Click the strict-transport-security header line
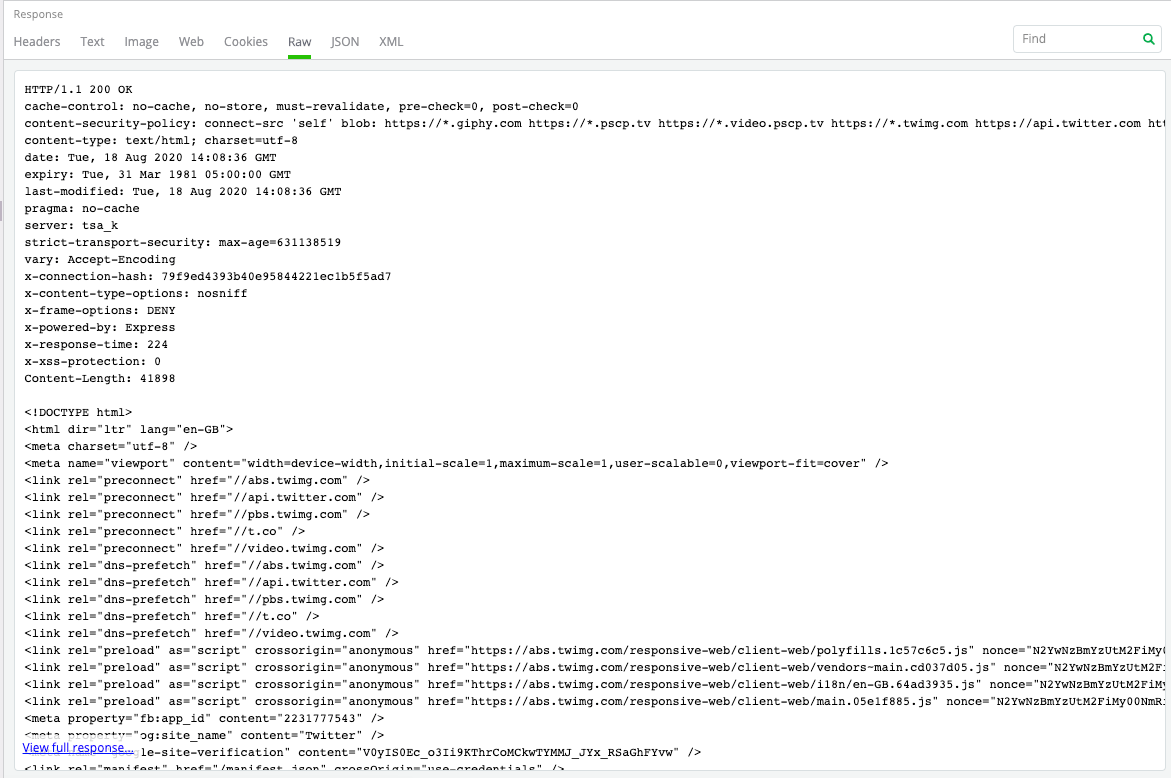 pos(182,243)
